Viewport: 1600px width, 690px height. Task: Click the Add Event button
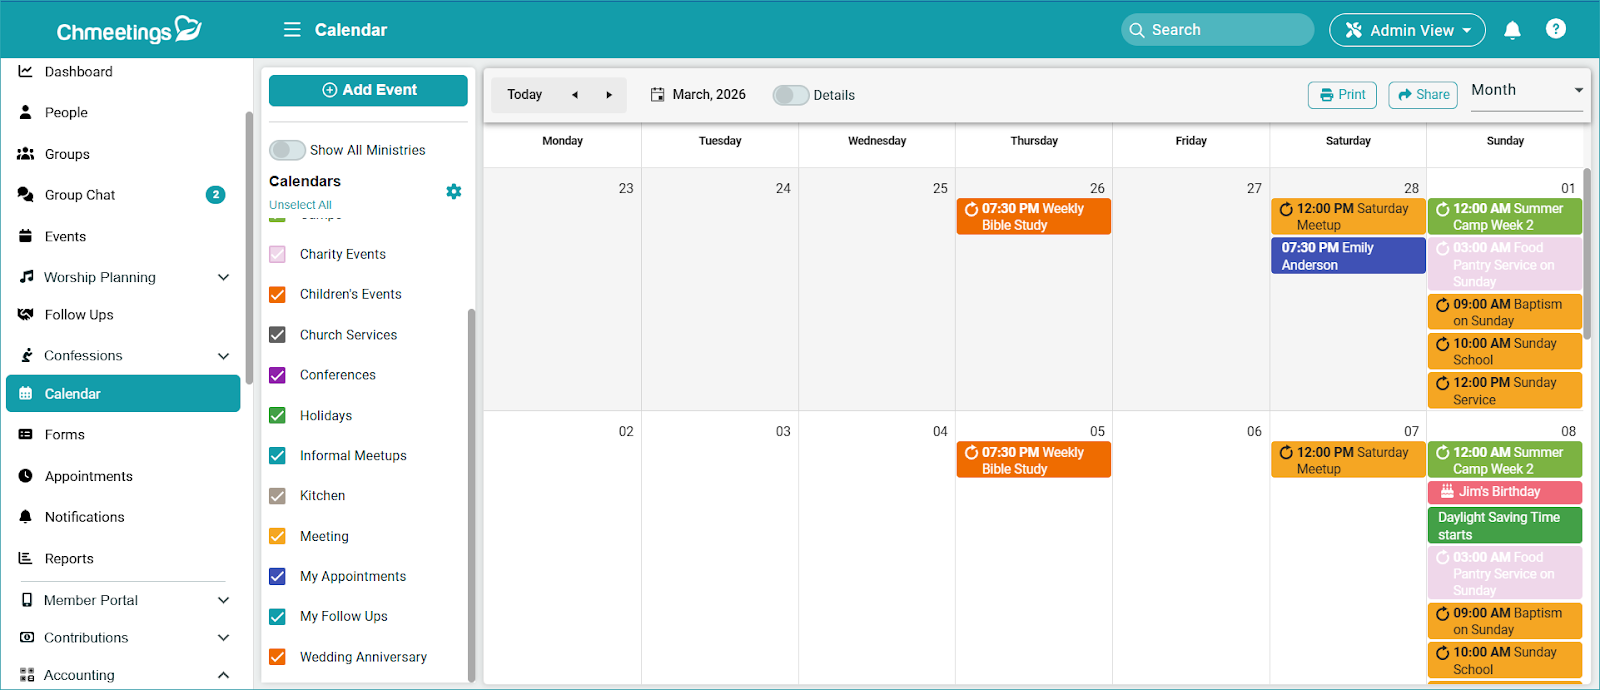(x=368, y=90)
